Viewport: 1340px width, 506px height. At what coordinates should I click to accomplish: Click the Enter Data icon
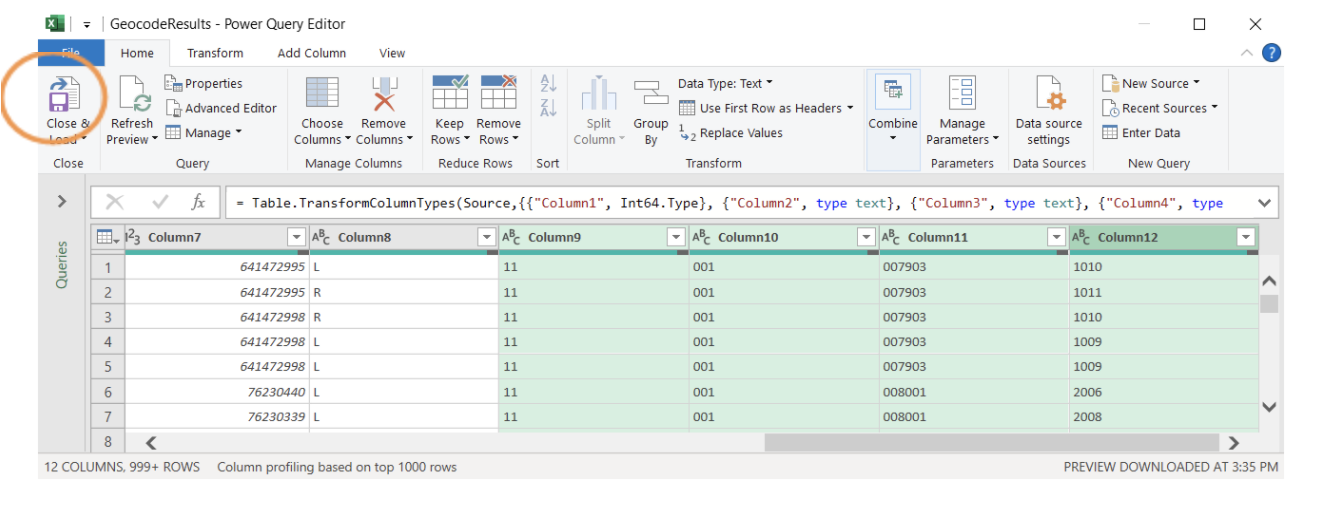tap(1110, 133)
